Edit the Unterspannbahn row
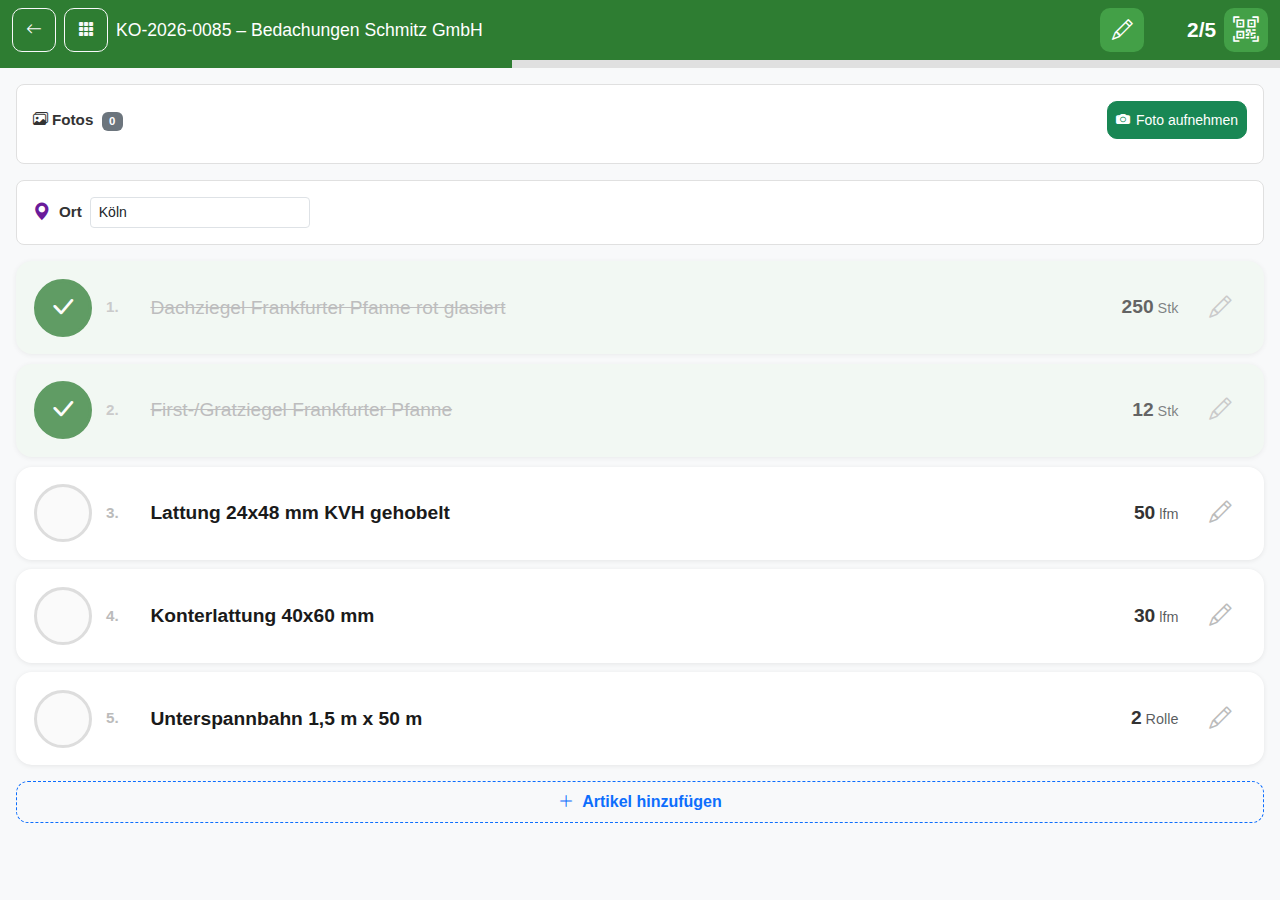The image size is (1280, 900). point(1220,718)
